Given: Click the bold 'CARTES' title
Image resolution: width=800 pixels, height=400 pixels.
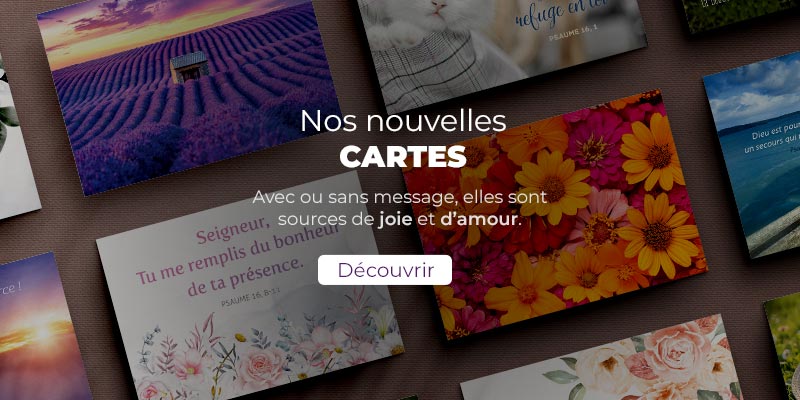Looking at the screenshot, I should [403, 157].
